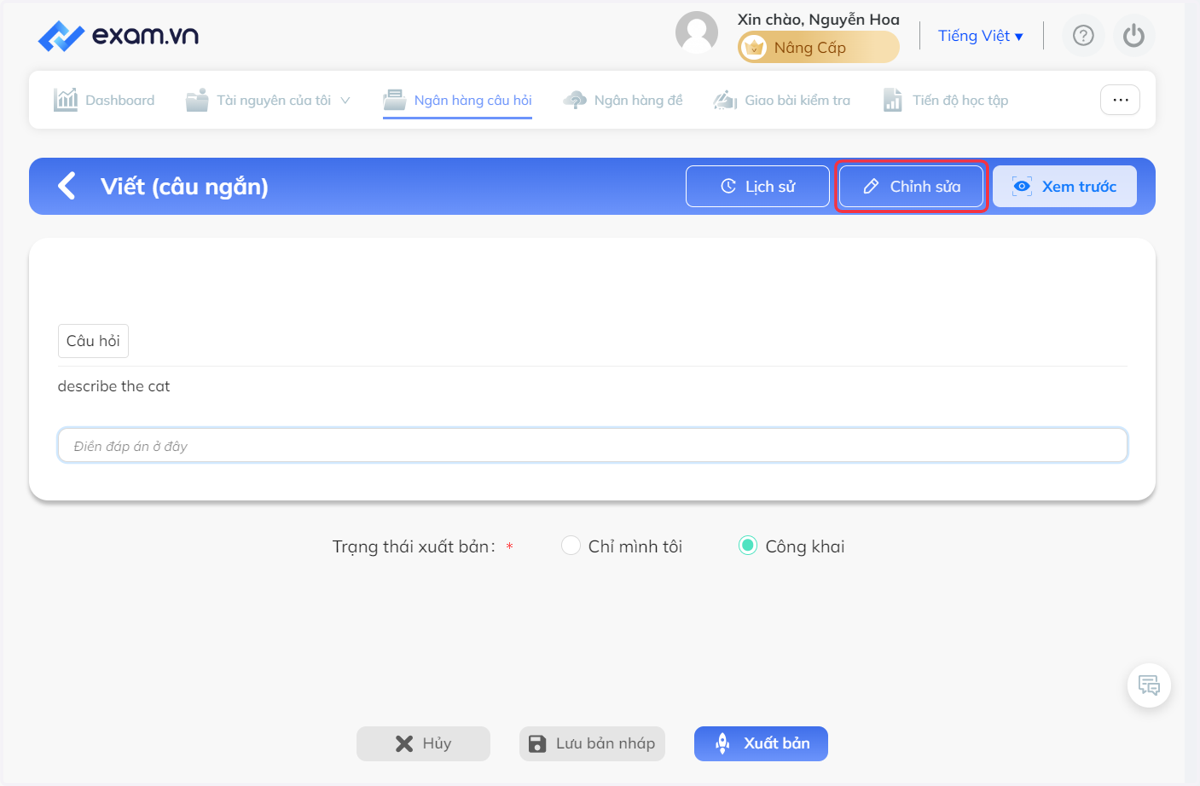1200x786 pixels.
Task: Click the 'Xin chào, Nguyễn Hoa' greeting
Action: tap(818, 19)
